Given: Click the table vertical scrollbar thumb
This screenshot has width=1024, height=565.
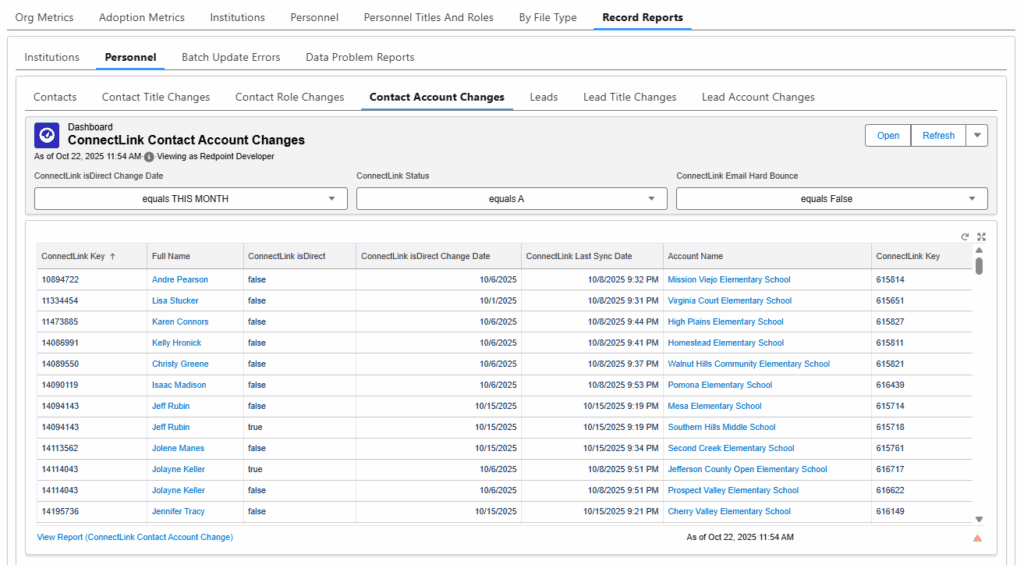Looking at the screenshot, I should coord(979,266).
